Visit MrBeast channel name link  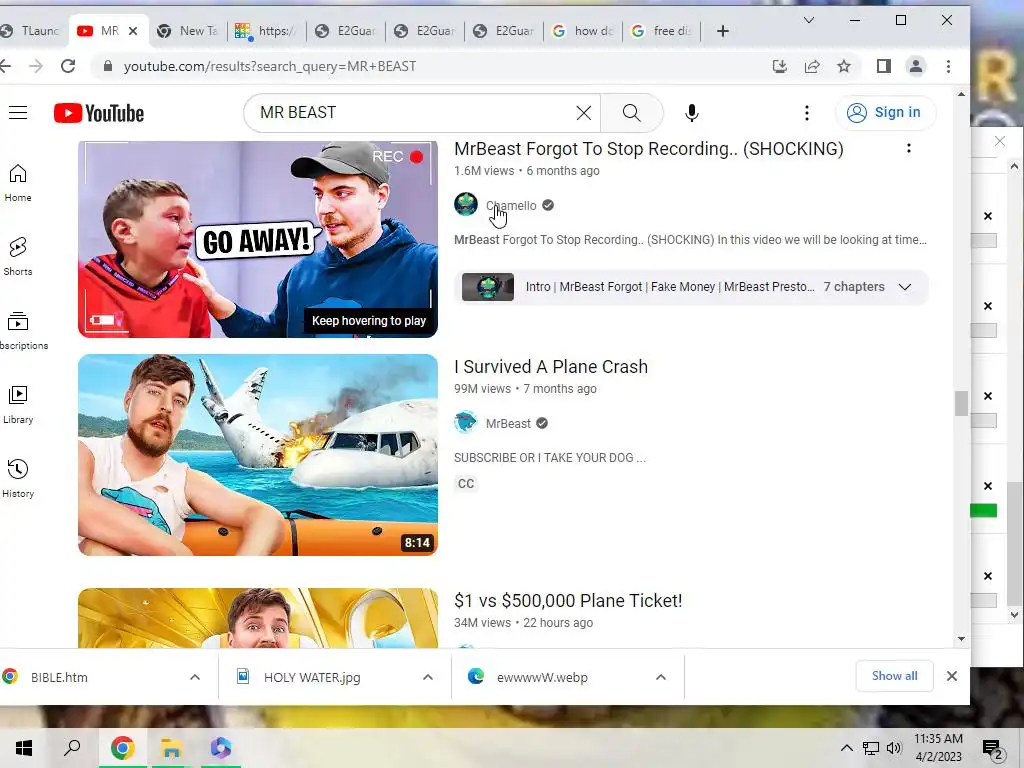(508, 424)
